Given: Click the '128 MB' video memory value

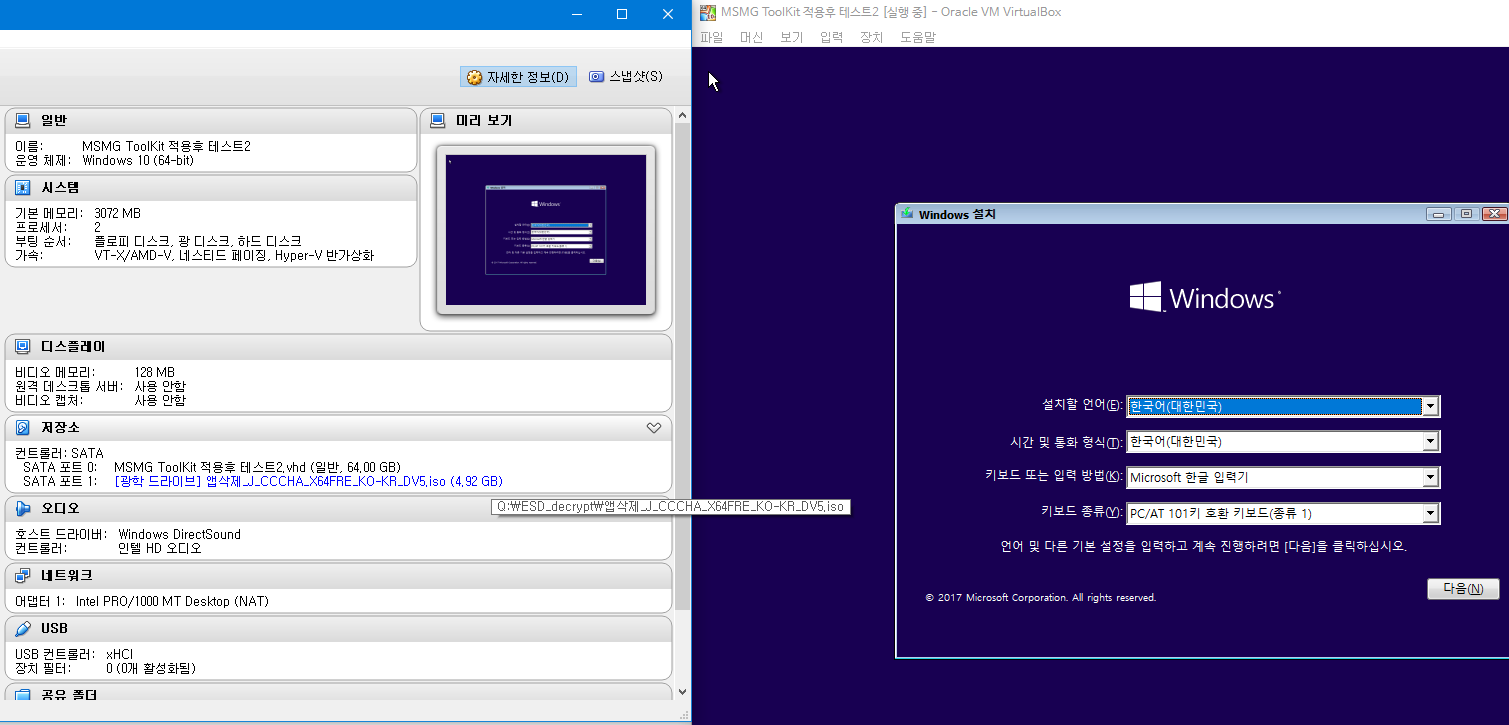Looking at the screenshot, I should click(x=154, y=372).
